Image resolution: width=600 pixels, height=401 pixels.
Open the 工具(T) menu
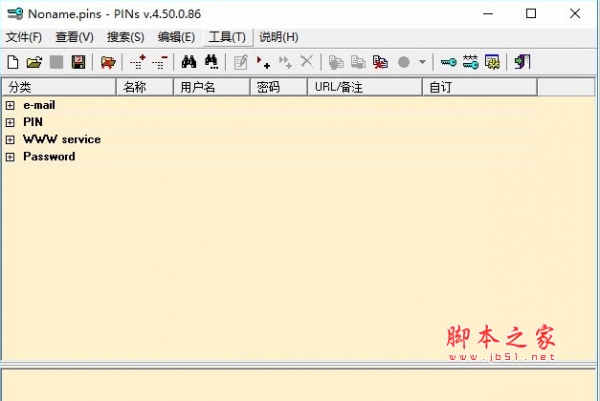227,37
